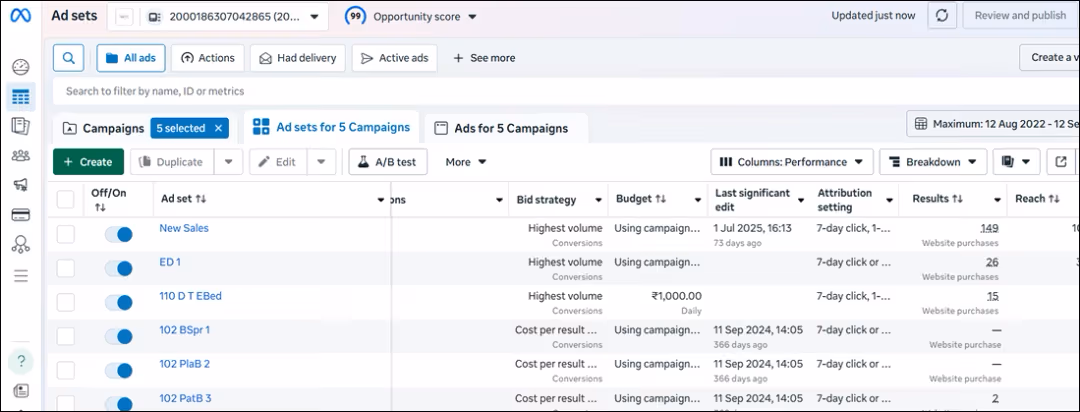The height and width of the screenshot is (412, 1080).
Task: Open the date range Maximum selector
Action: click(x=993, y=124)
